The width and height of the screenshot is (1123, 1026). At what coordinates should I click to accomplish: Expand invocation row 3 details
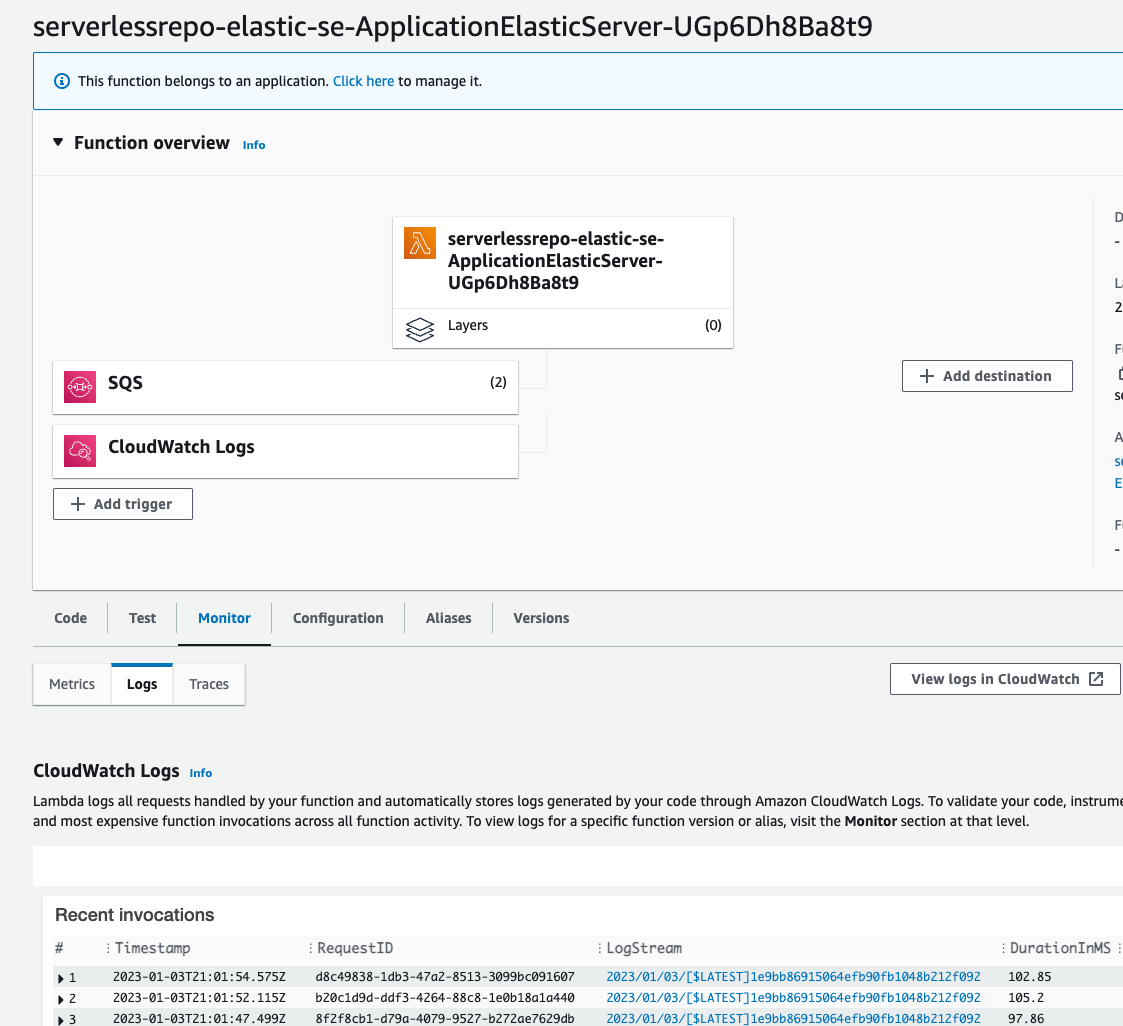click(x=61, y=1020)
